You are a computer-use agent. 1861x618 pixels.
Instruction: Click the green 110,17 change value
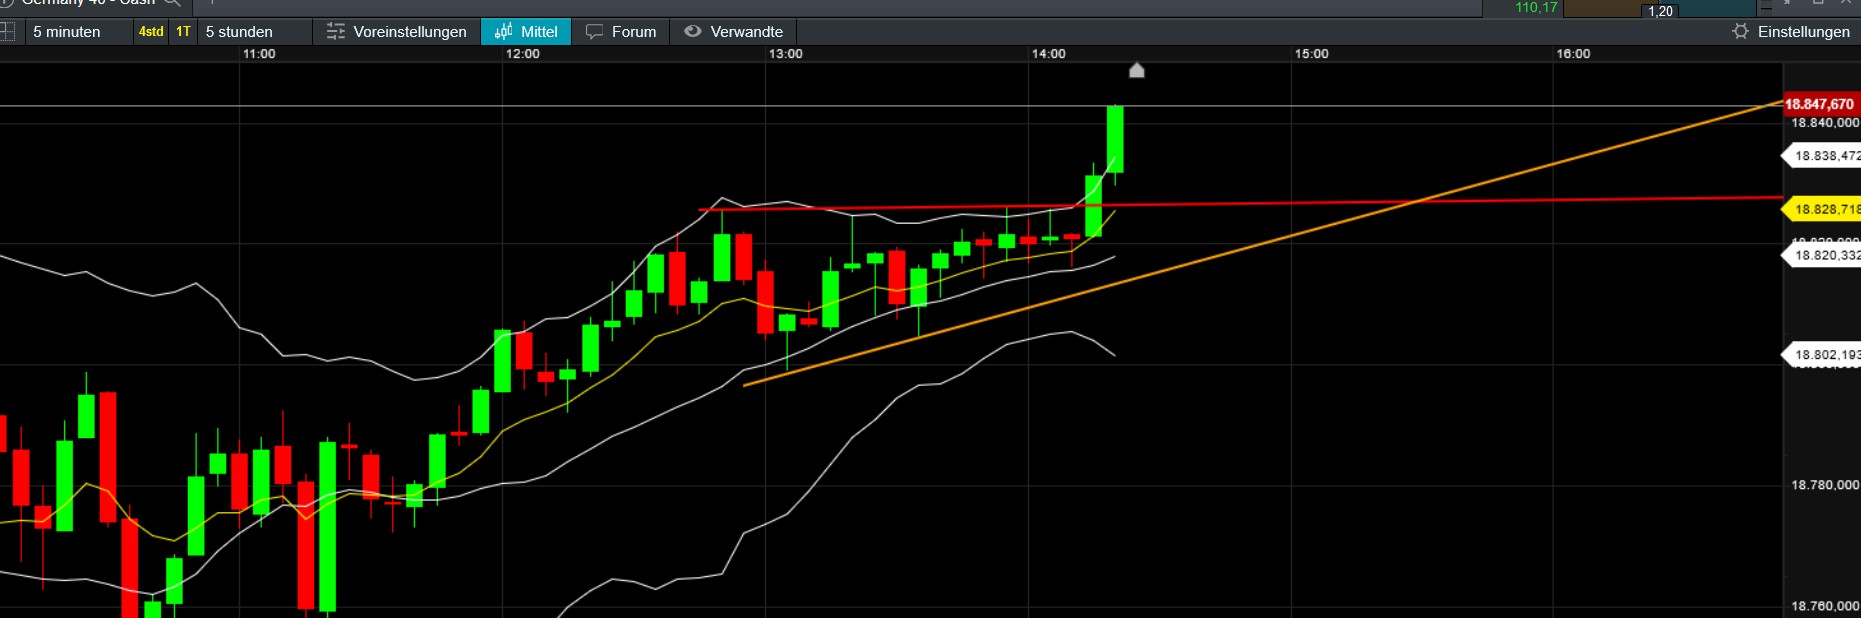tap(1536, 8)
